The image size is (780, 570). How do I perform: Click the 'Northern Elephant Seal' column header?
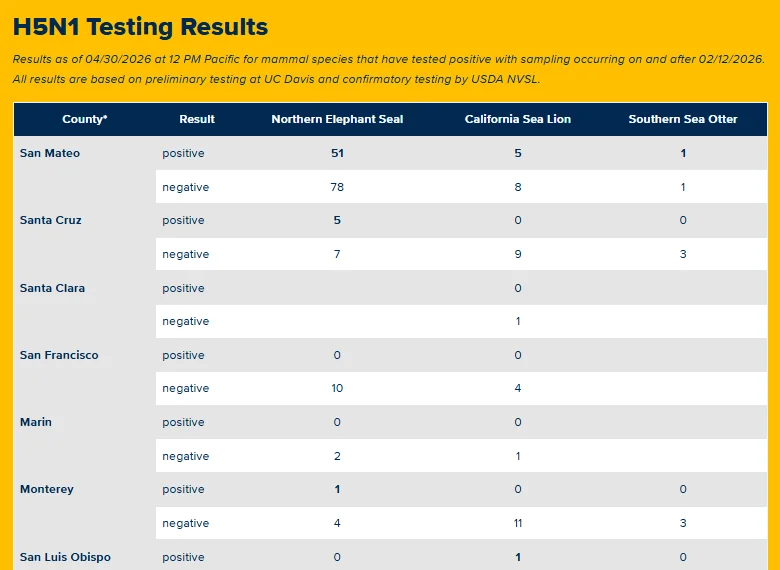click(337, 119)
